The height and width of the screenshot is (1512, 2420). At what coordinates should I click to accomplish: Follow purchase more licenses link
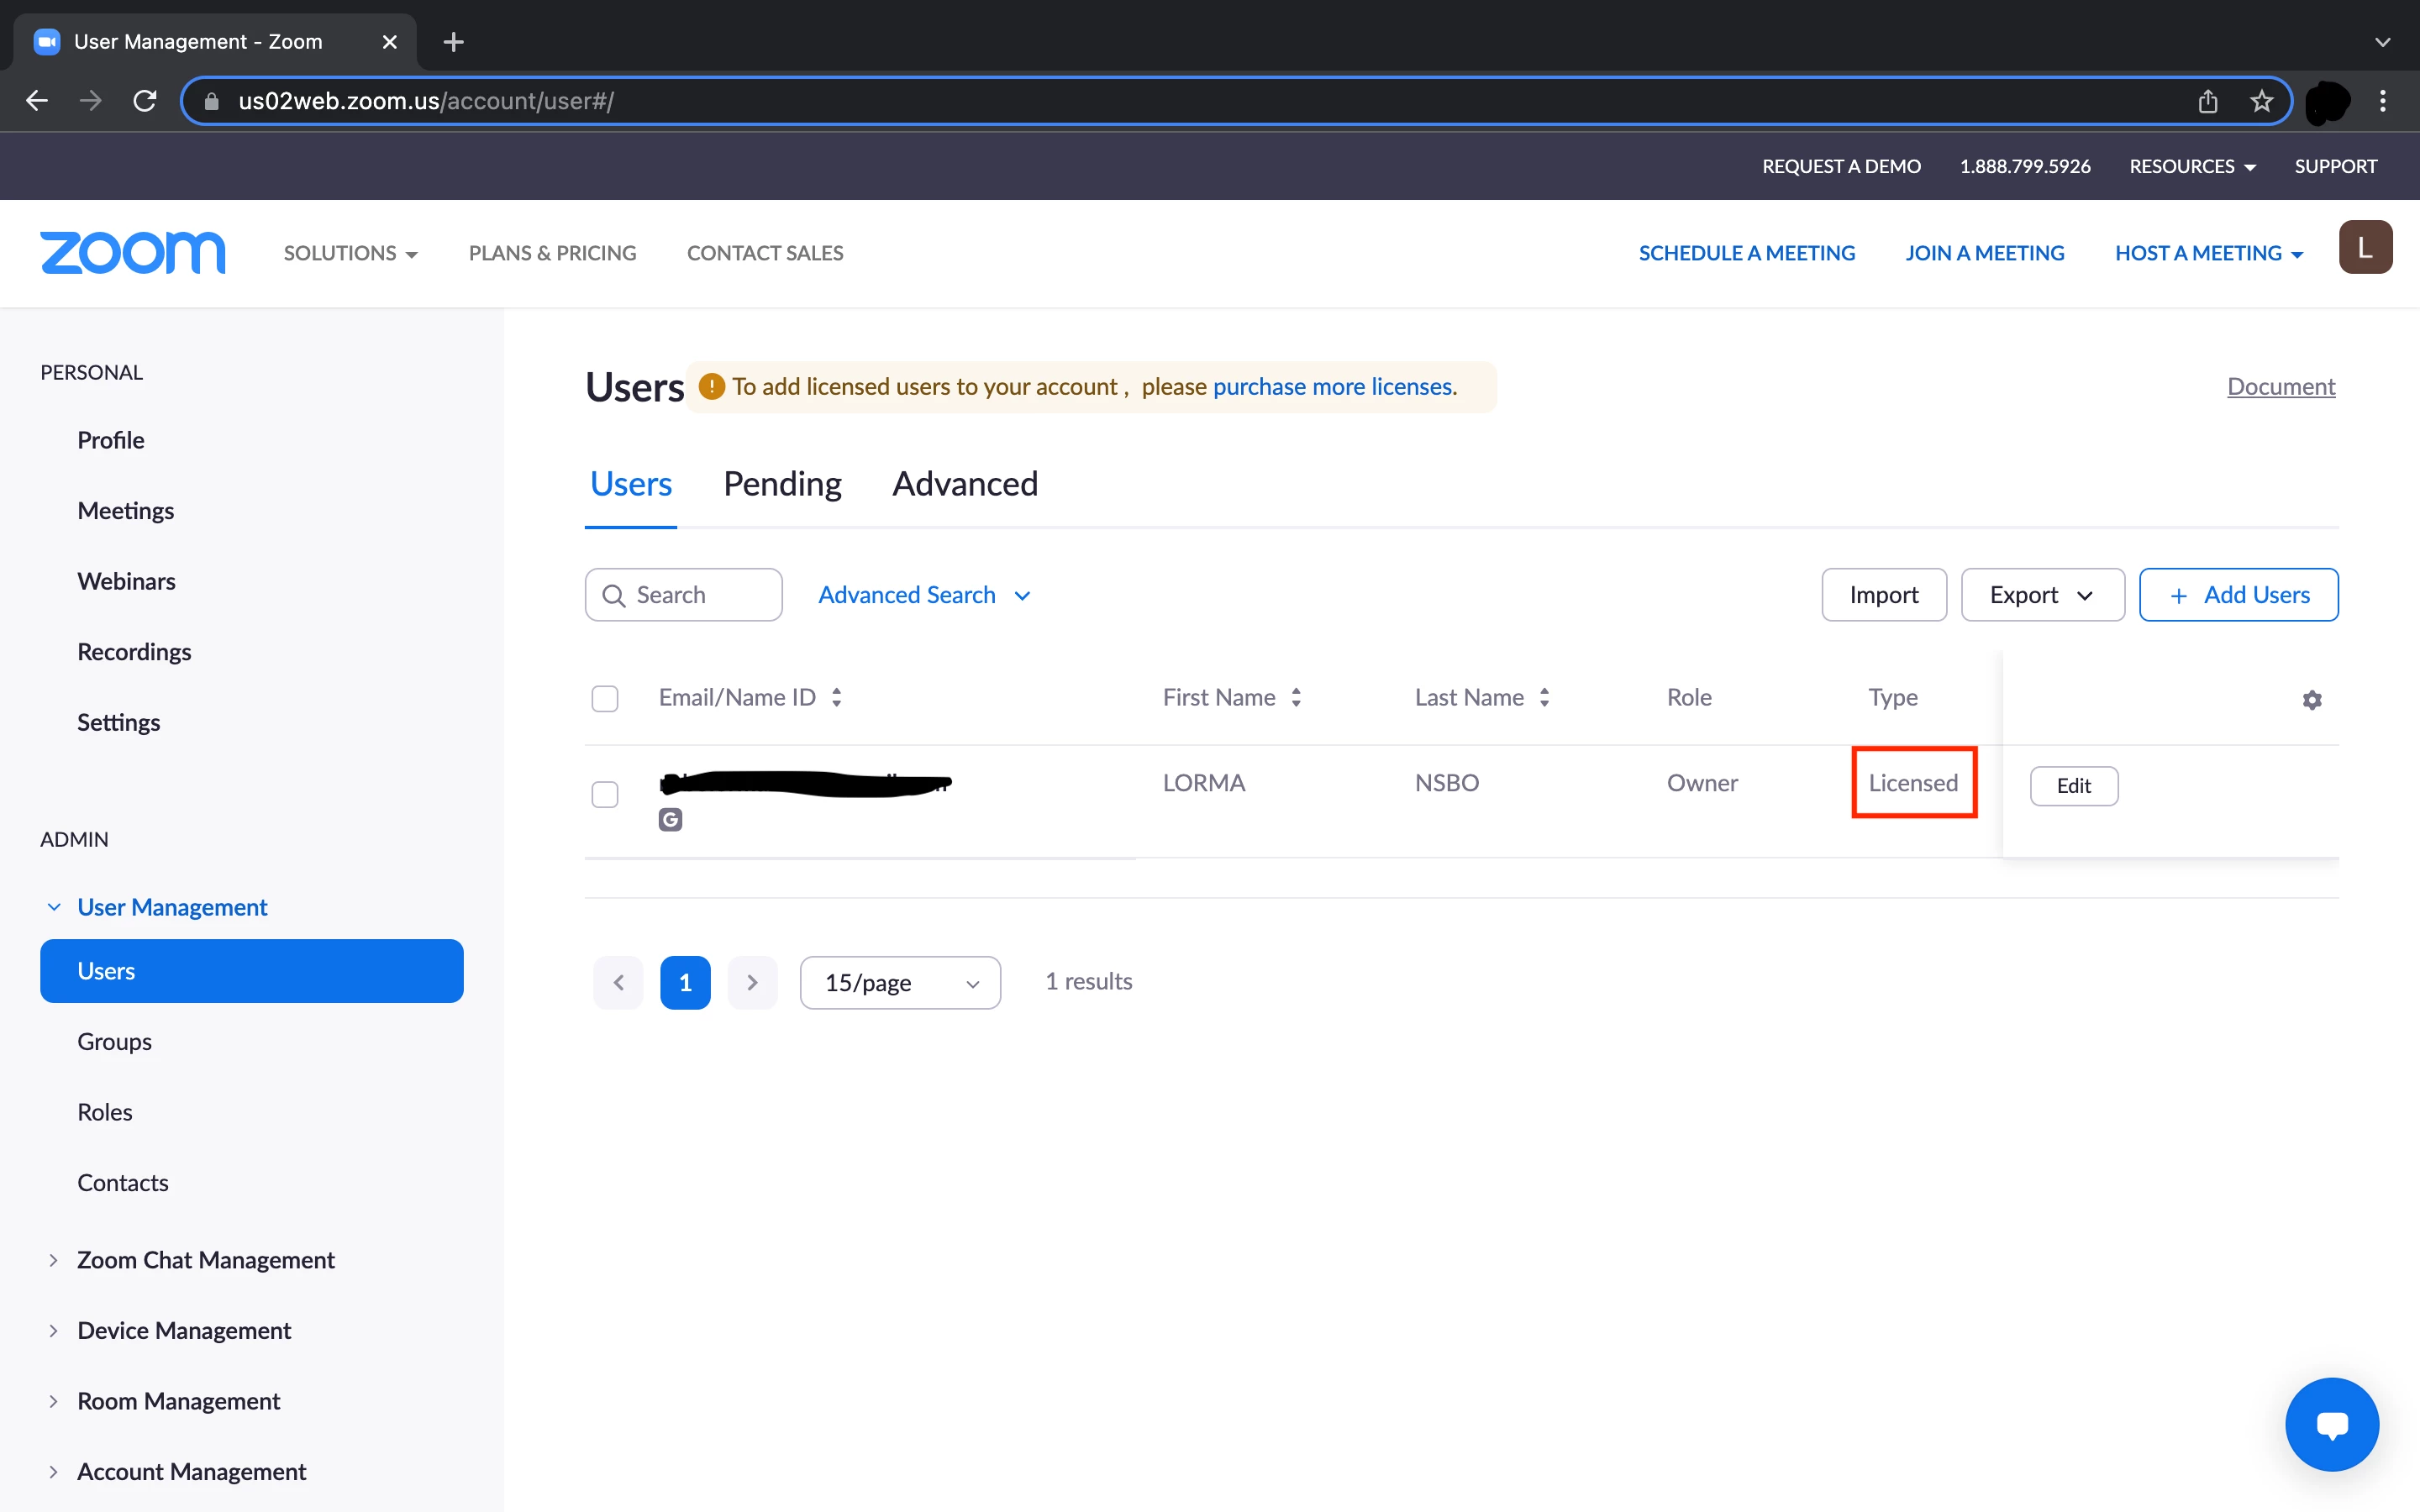pyautogui.click(x=1332, y=386)
